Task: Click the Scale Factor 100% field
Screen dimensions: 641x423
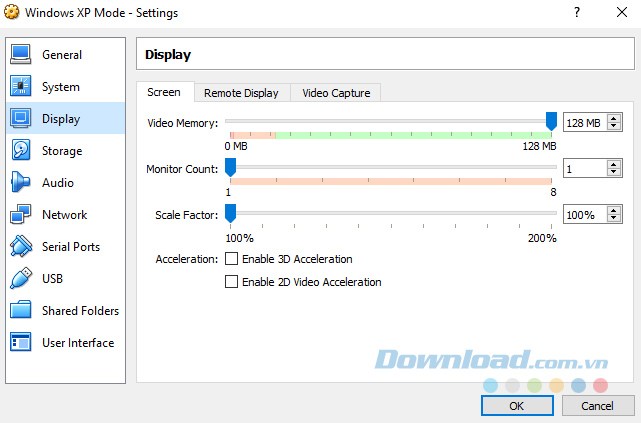Action: click(x=585, y=215)
